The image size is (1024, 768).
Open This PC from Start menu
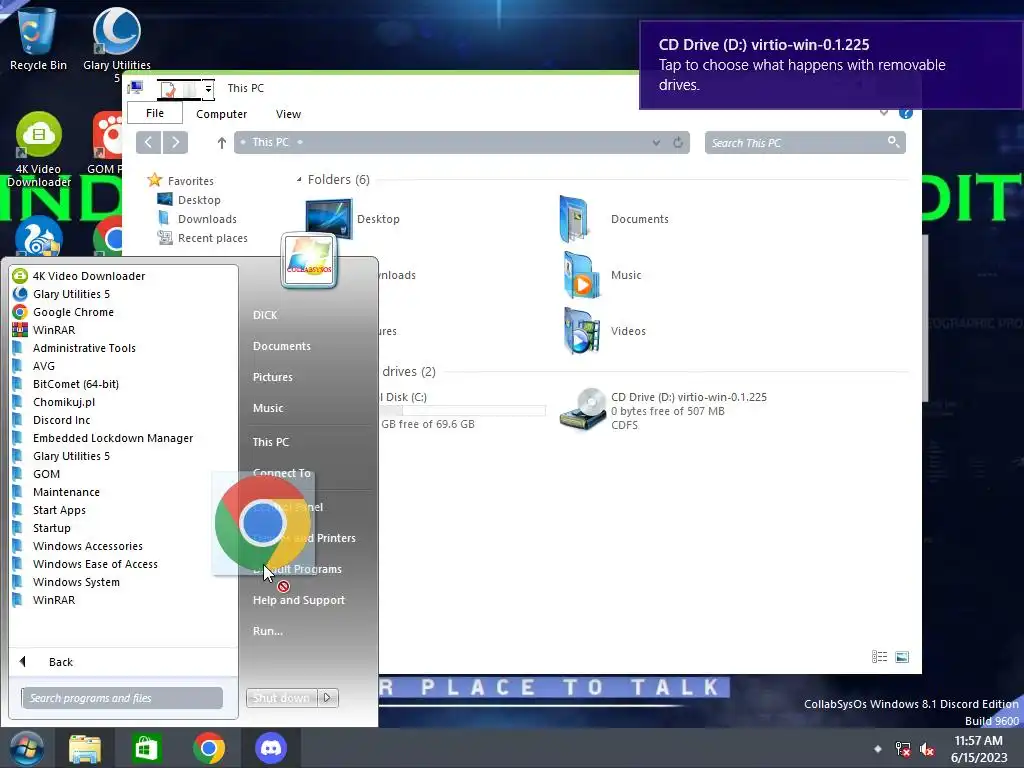270,442
